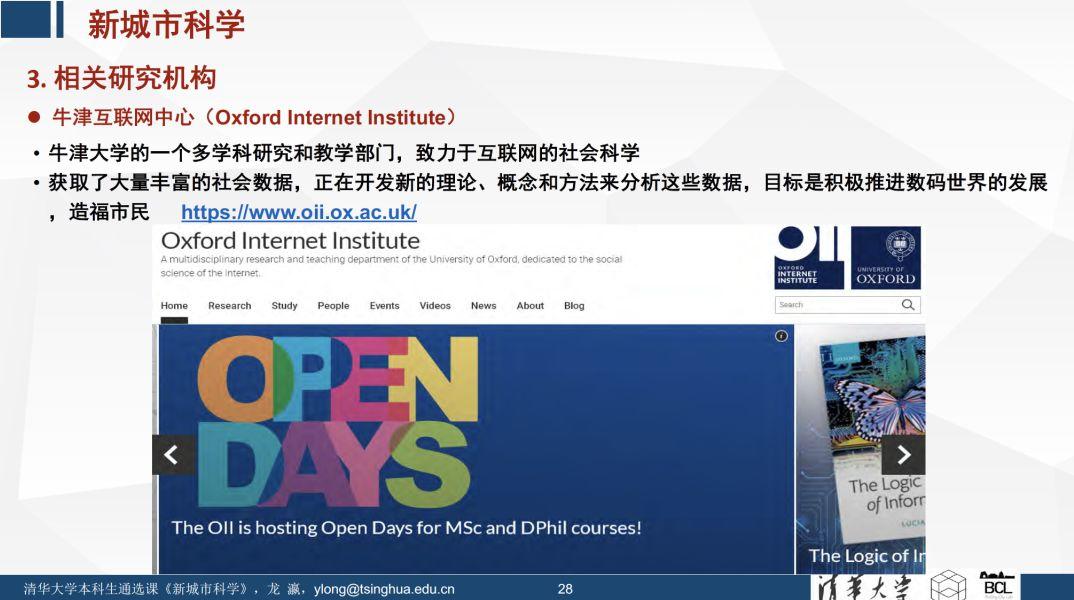The image size is (1074, 600).
Task: Click the BCL logo in footer
Action: pyautogui.click(x=997, y=586)
